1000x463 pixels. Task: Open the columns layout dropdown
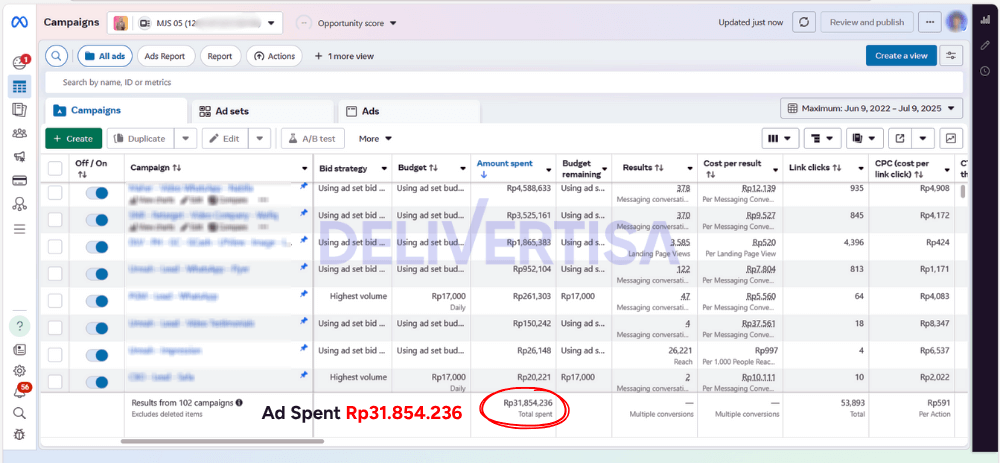tap(781, 138)
